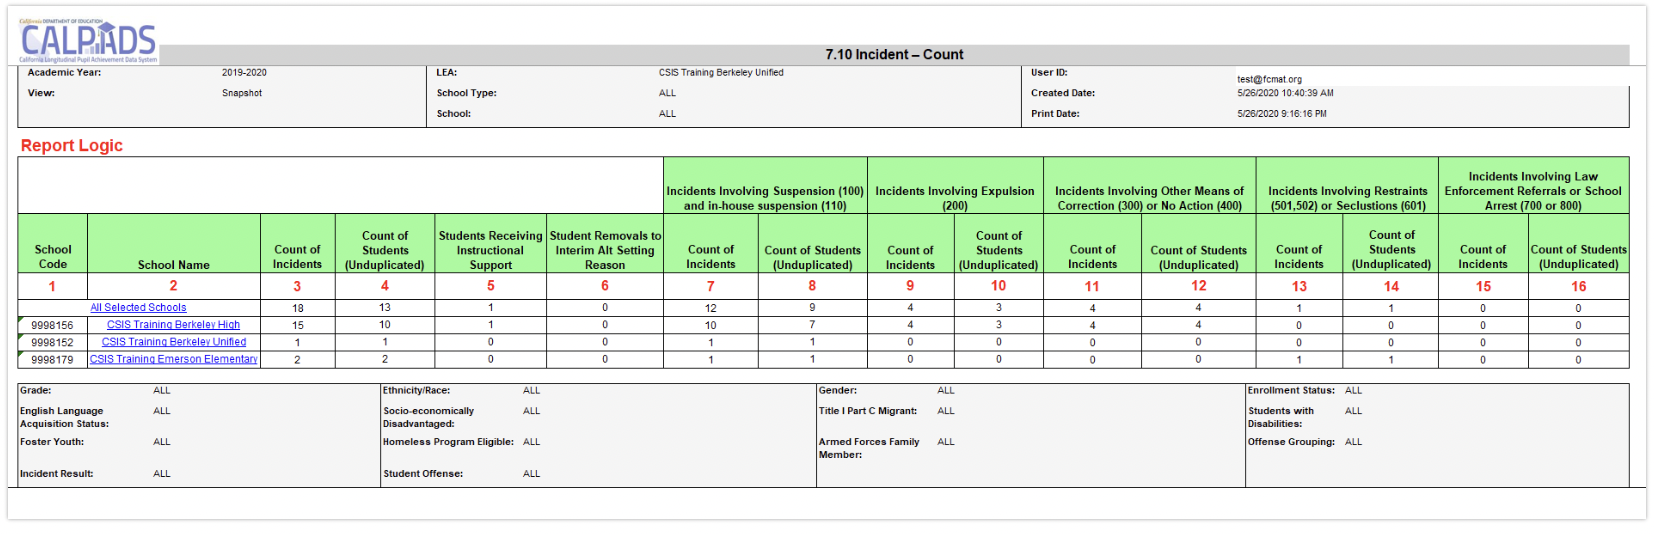1654x534 pixels.
Task: Click red column number 2
Action: (x=173, y=286)
